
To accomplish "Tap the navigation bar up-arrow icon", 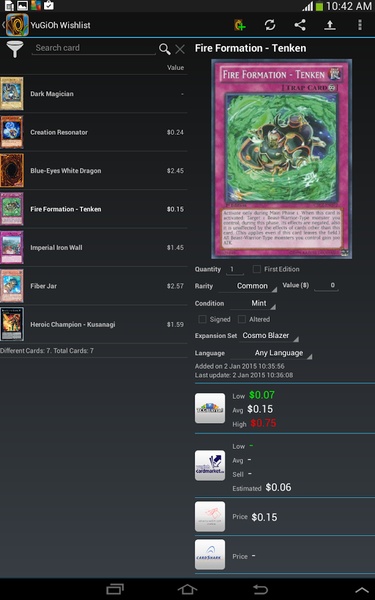I will pyautogui.click(x=362, y=590).
